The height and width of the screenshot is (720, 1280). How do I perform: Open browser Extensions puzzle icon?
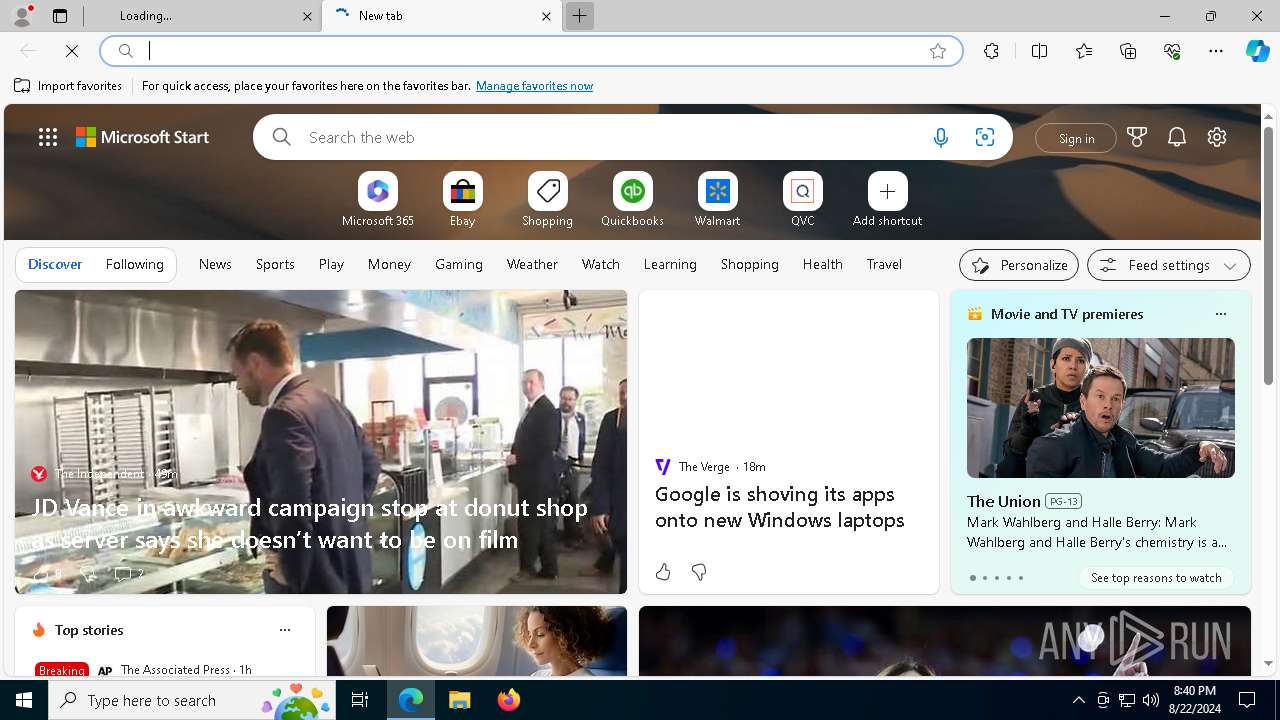(991, 51)
